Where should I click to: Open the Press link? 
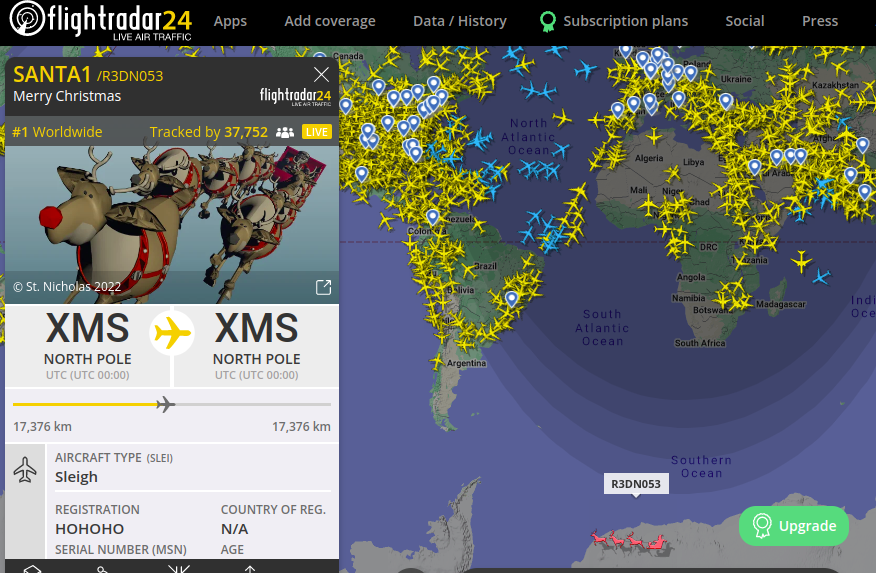(x=820, y=21)
